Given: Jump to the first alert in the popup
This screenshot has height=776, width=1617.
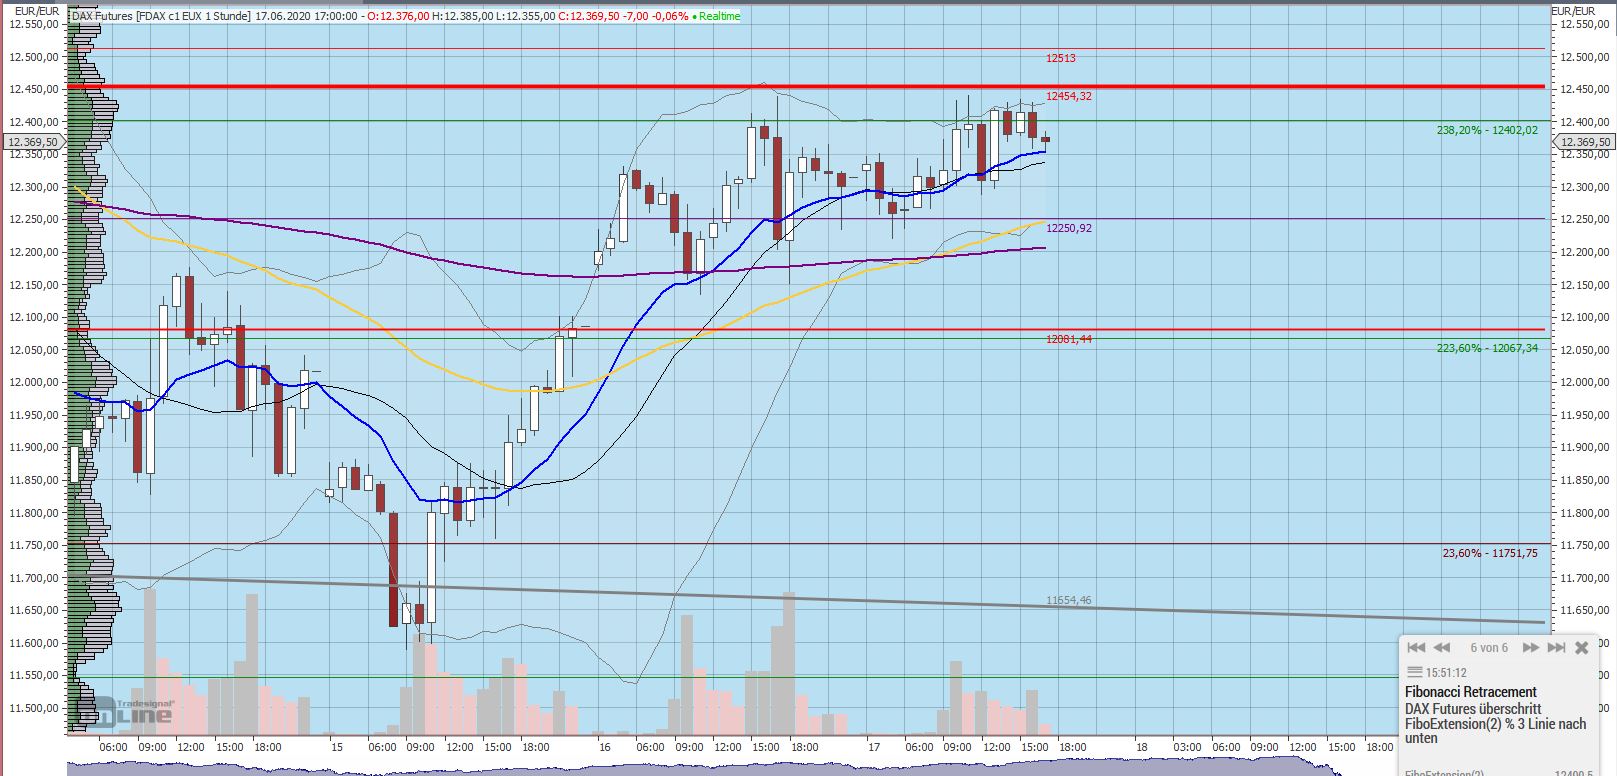Looking at the screenshot, I should point(1415,648).
